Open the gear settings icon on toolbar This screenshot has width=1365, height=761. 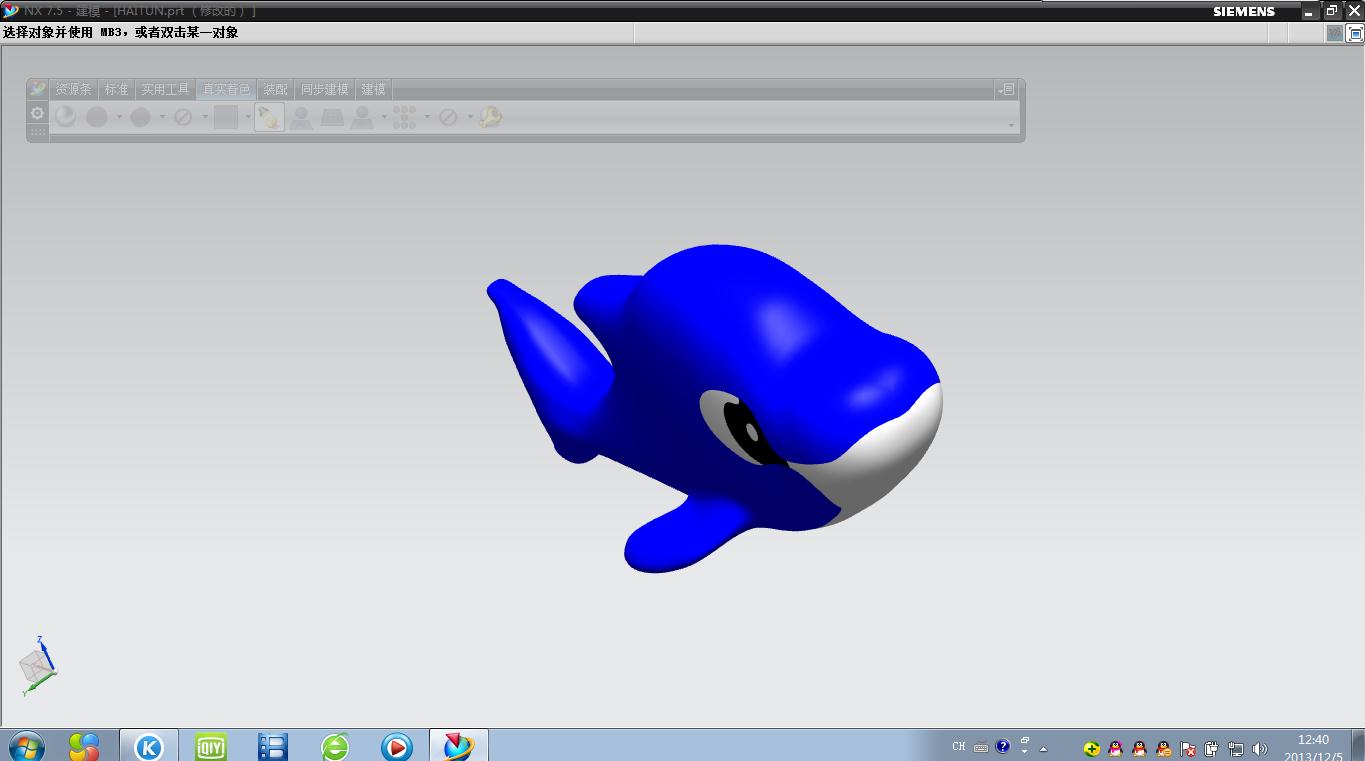pyautogui.click(x=38, y=113)
